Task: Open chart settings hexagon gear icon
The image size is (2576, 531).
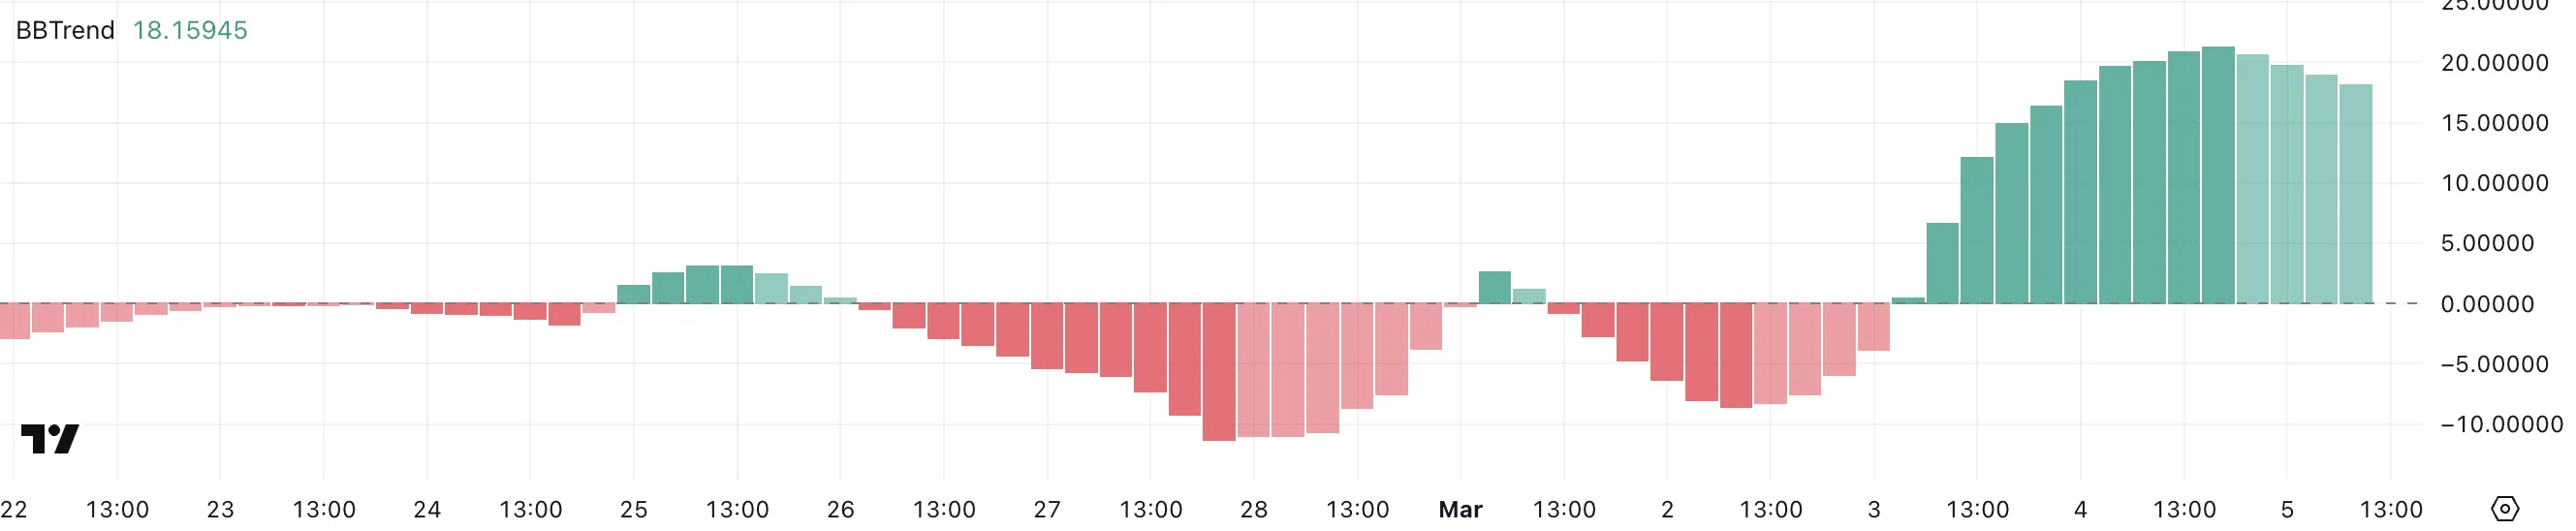Action: (2504, 509)
